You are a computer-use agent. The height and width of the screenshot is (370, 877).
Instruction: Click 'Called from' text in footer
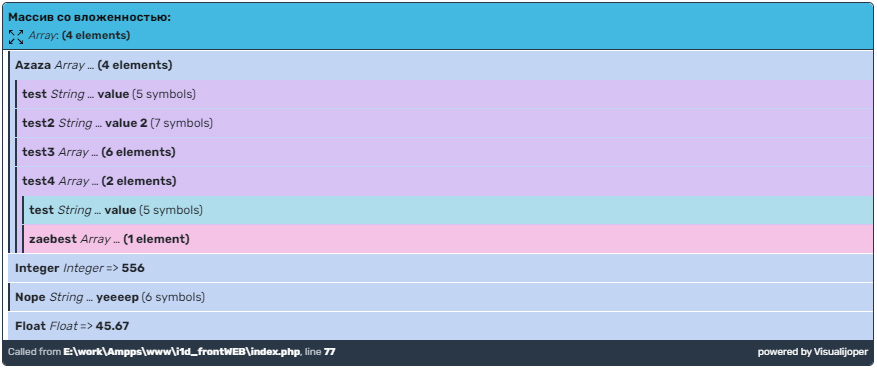(34, 352)
